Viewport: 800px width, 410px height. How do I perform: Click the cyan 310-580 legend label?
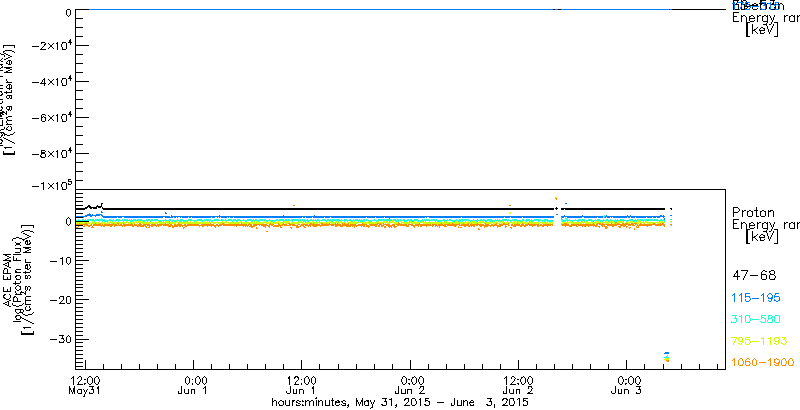756,320
